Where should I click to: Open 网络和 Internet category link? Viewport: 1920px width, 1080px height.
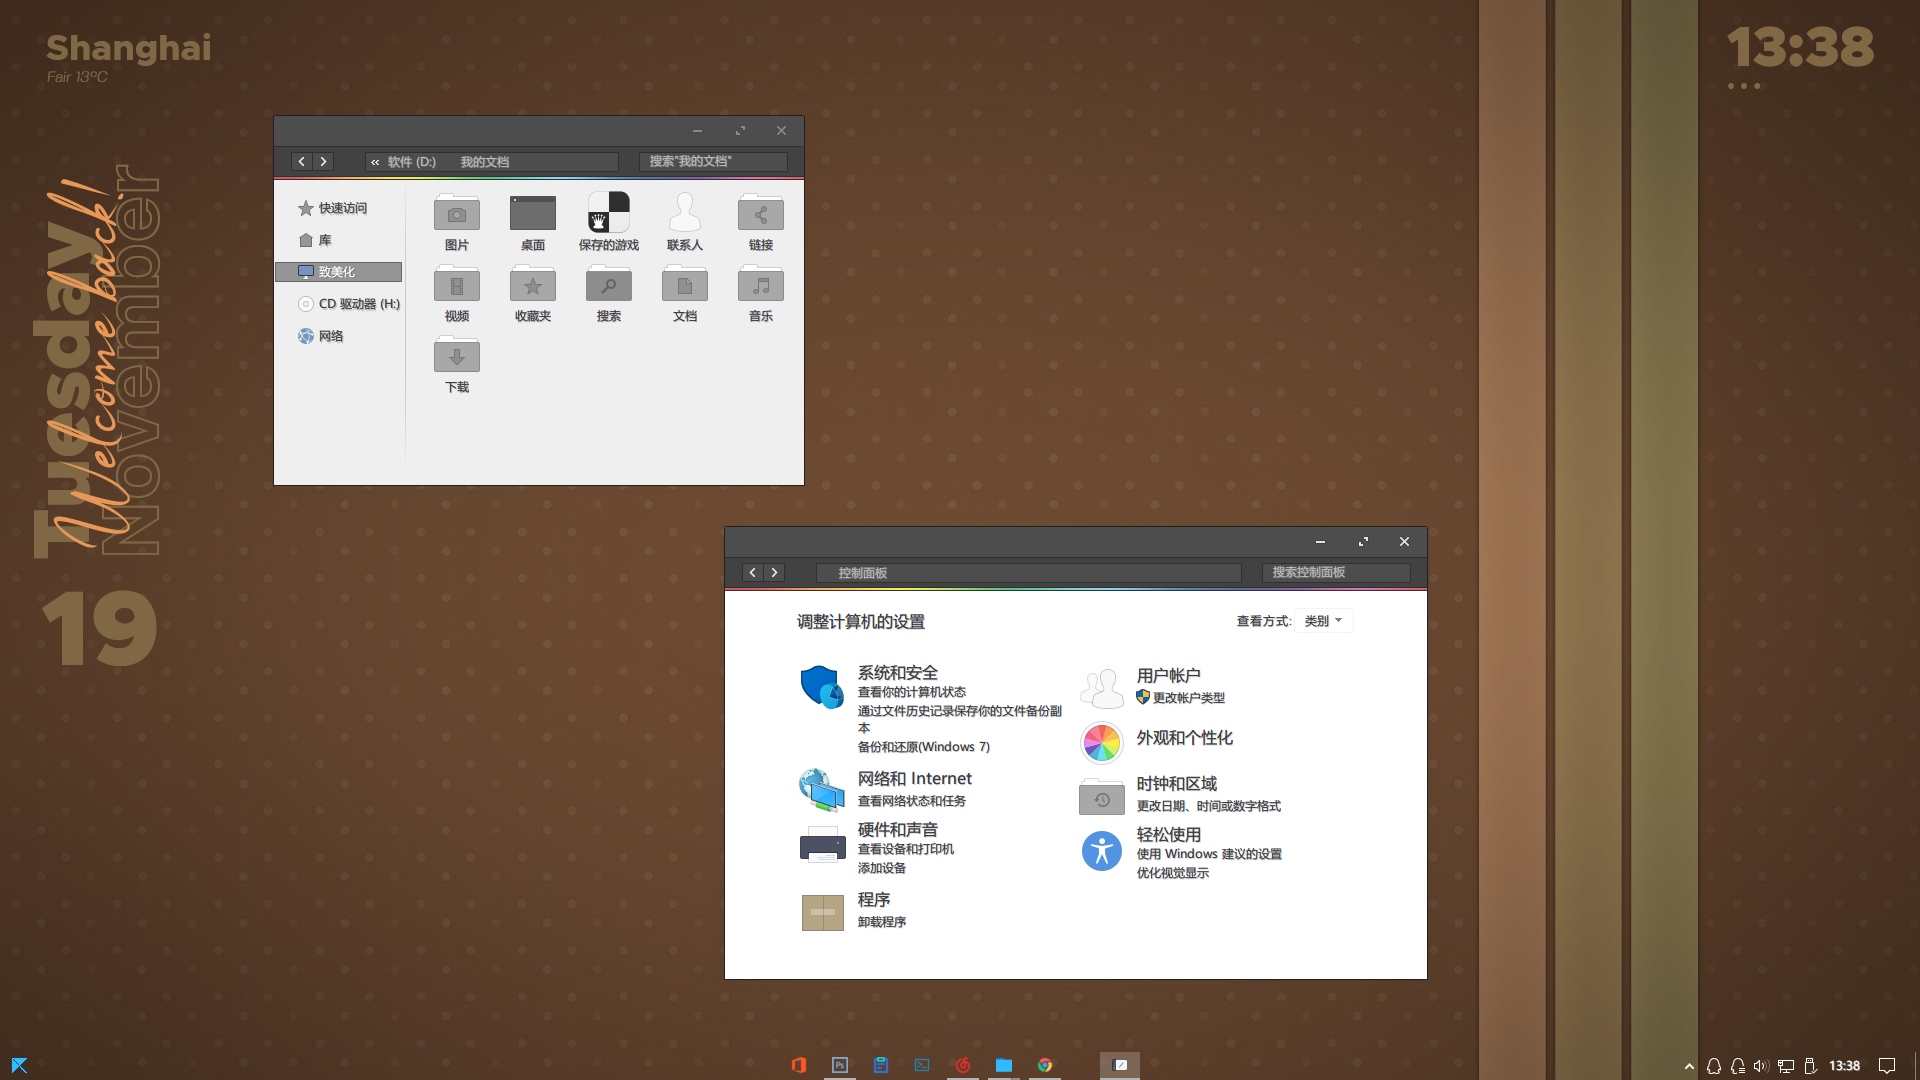point(914,779)
